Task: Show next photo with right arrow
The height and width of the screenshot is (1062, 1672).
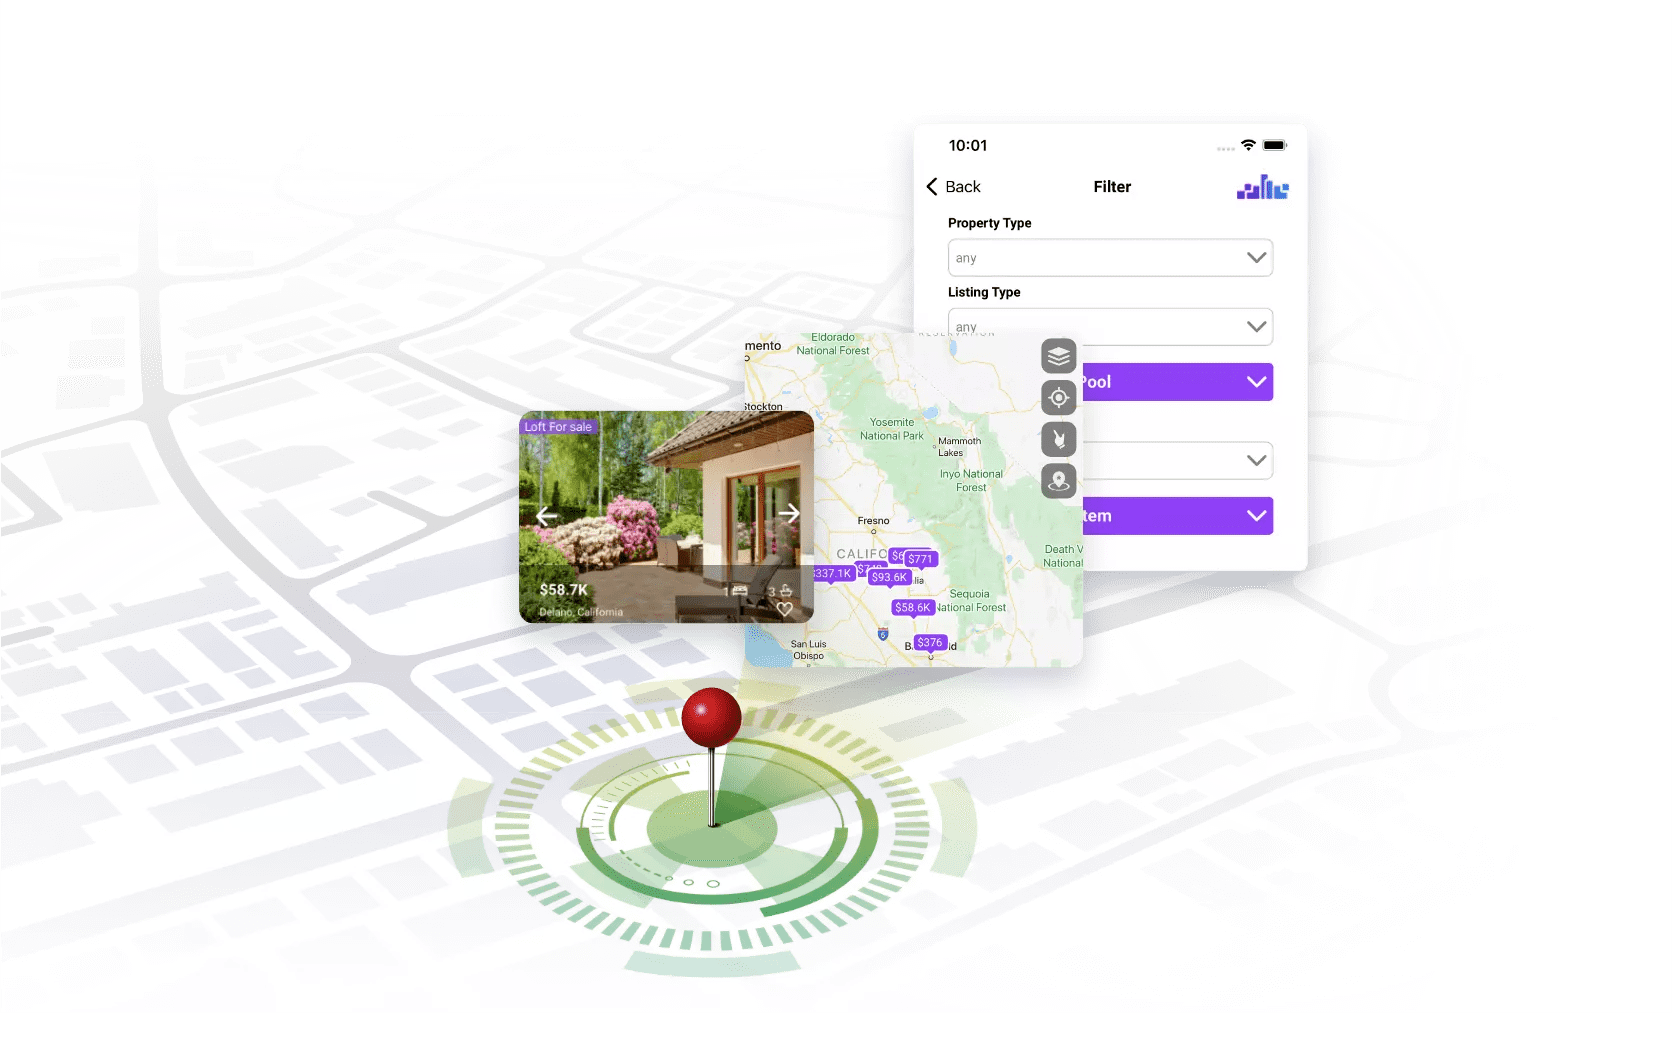Action: pos(789,513)
